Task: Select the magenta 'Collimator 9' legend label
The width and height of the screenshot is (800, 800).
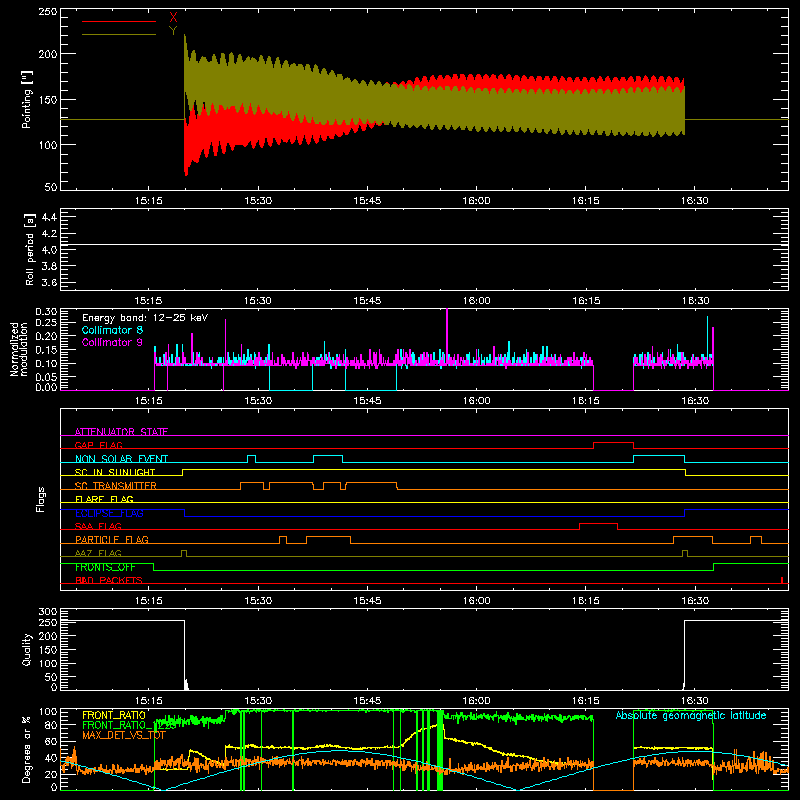Action: [x=112, y=342]
